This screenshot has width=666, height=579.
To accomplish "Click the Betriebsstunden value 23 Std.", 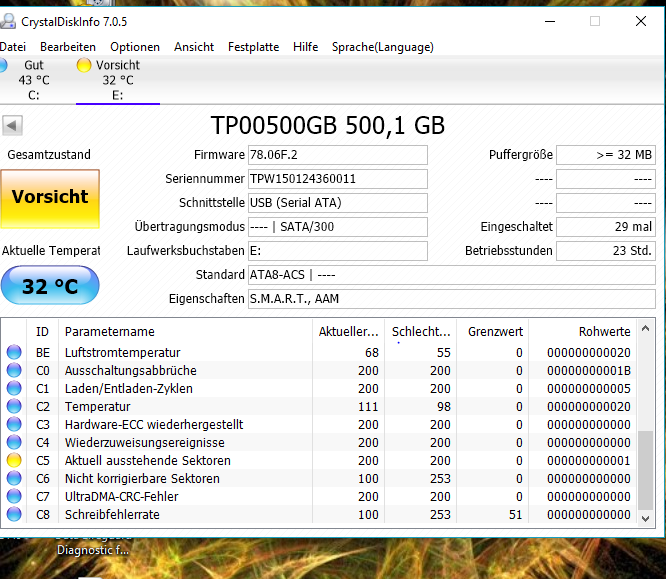I will tap(606, 251).
